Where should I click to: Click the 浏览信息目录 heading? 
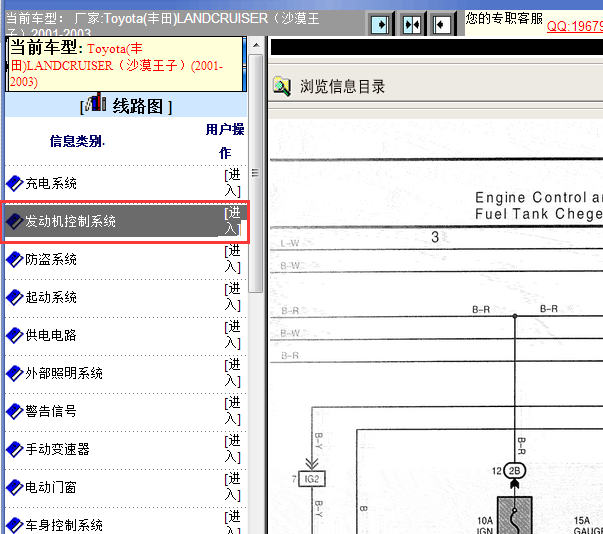[x=342, y=87]
